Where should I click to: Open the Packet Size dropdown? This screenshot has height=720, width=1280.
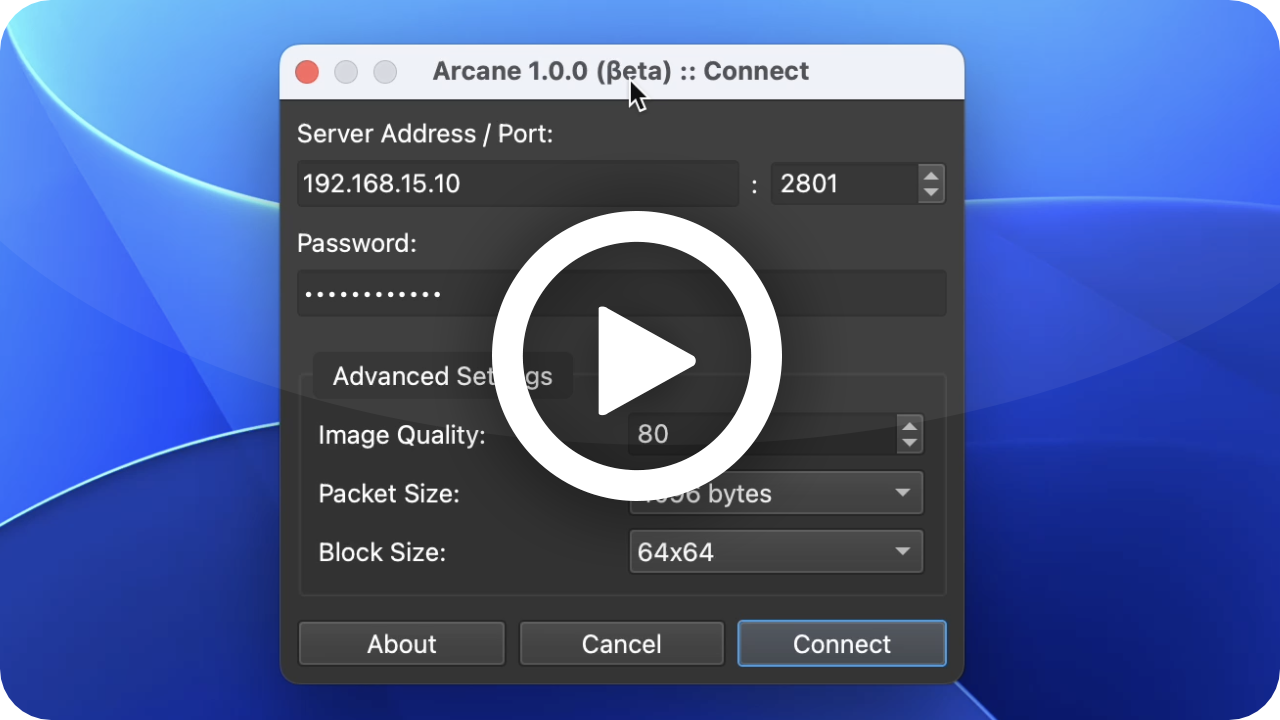click(776, 493)
